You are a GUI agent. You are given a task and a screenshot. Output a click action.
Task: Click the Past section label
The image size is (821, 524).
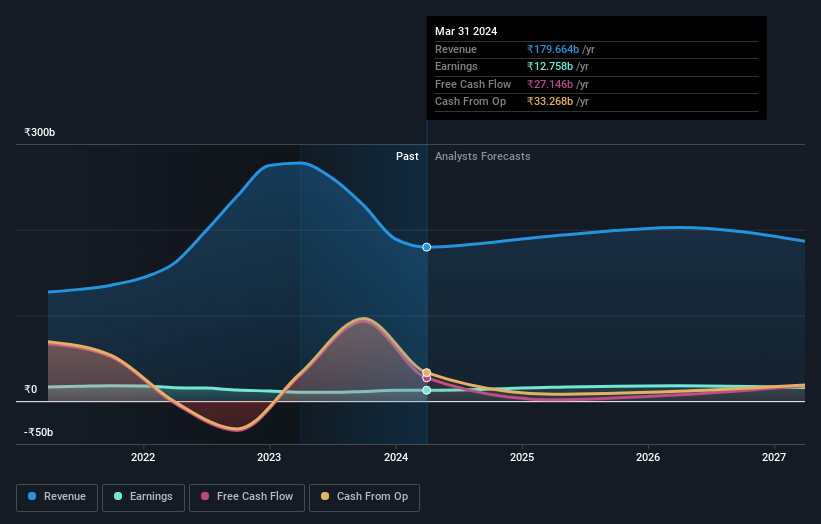(x=407, y=157)
